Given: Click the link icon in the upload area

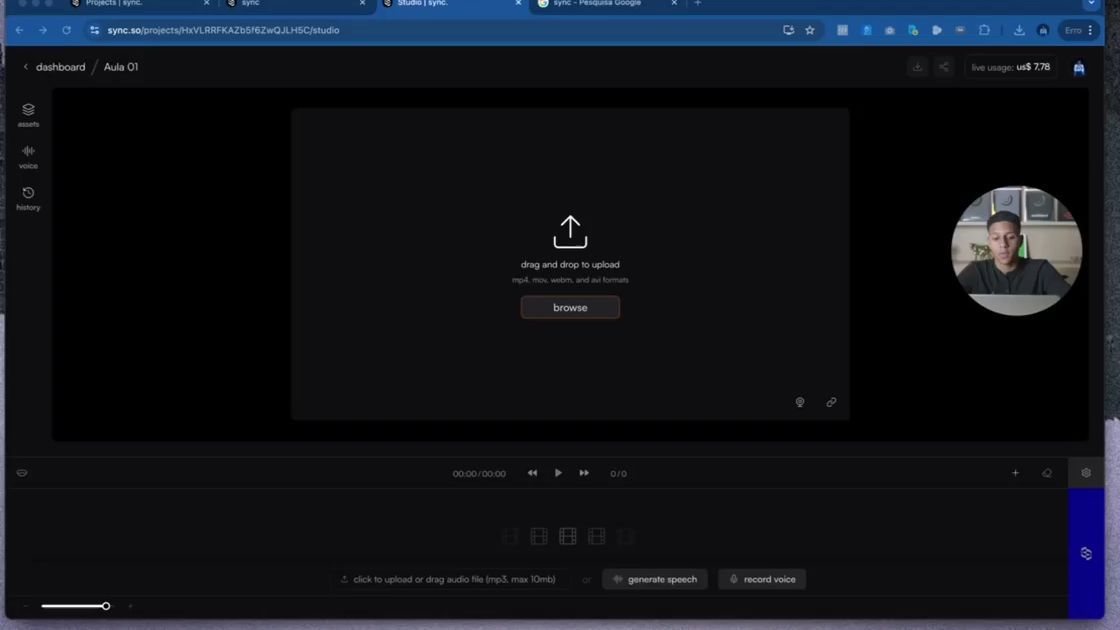Looking at the screenshot, I should tap(831, 402).
